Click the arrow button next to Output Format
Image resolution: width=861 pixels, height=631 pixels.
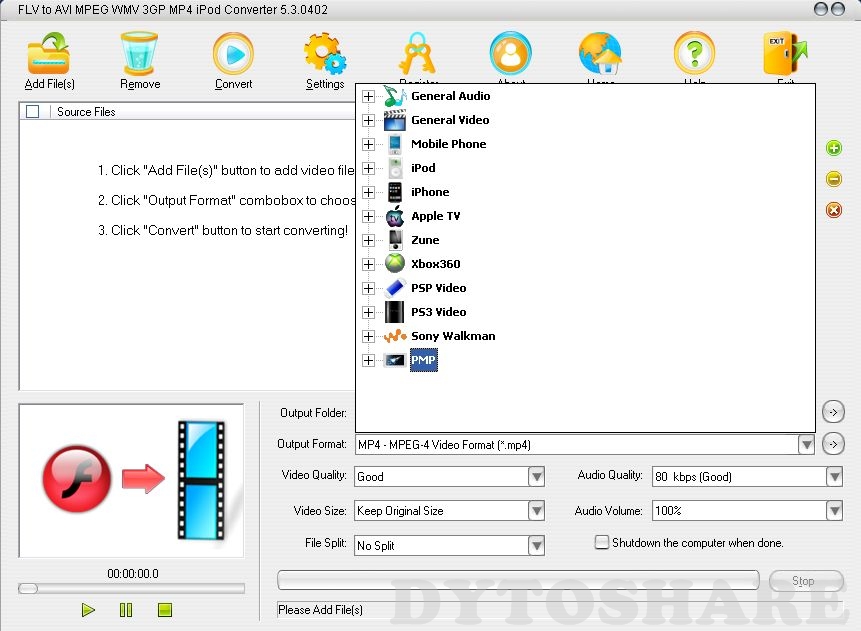click(833, 444)
